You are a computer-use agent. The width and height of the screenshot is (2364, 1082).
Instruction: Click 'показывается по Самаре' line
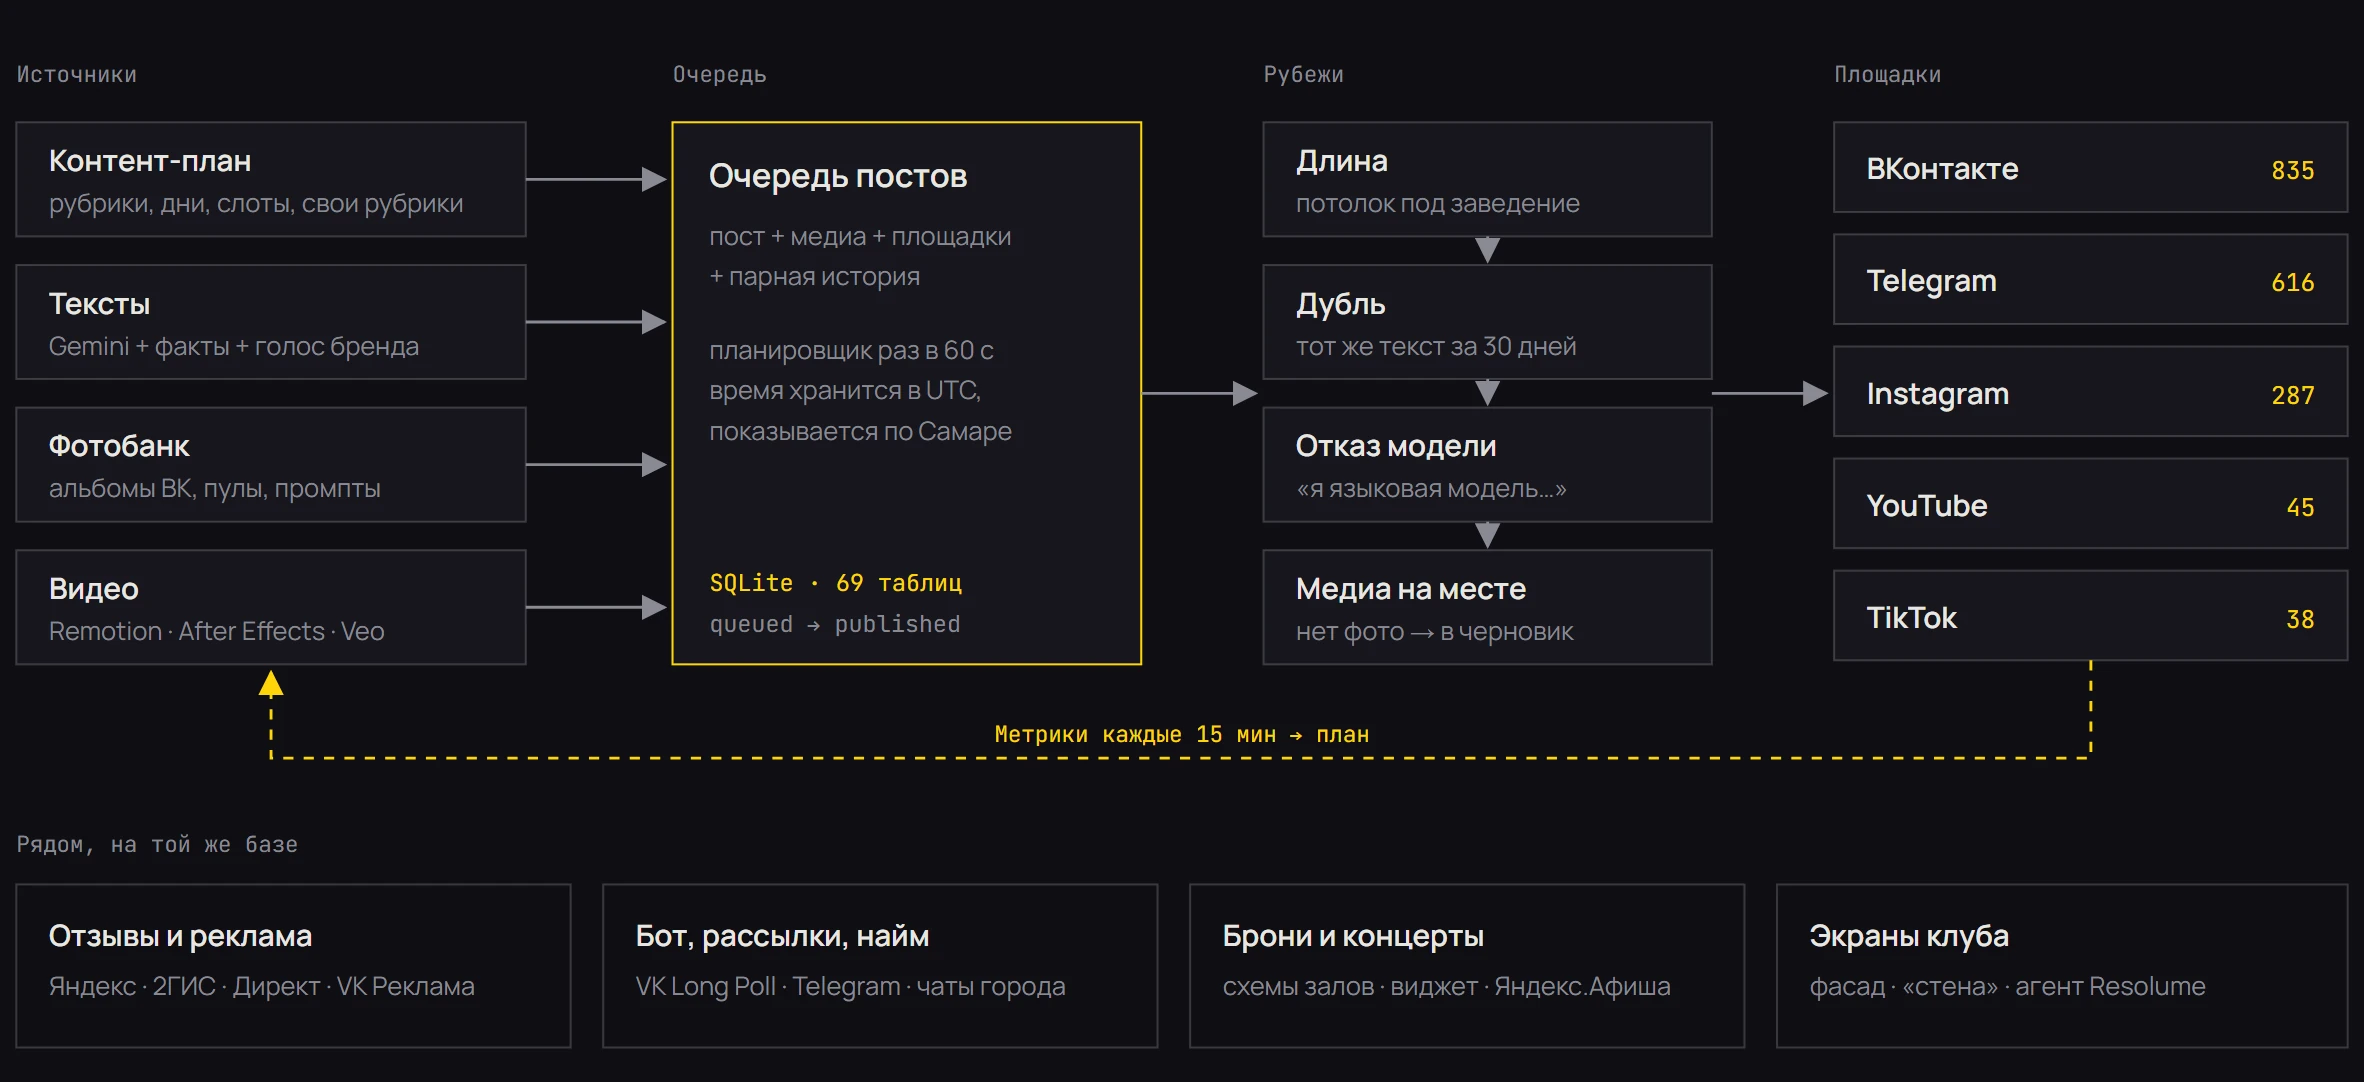(x=860, y=431)
